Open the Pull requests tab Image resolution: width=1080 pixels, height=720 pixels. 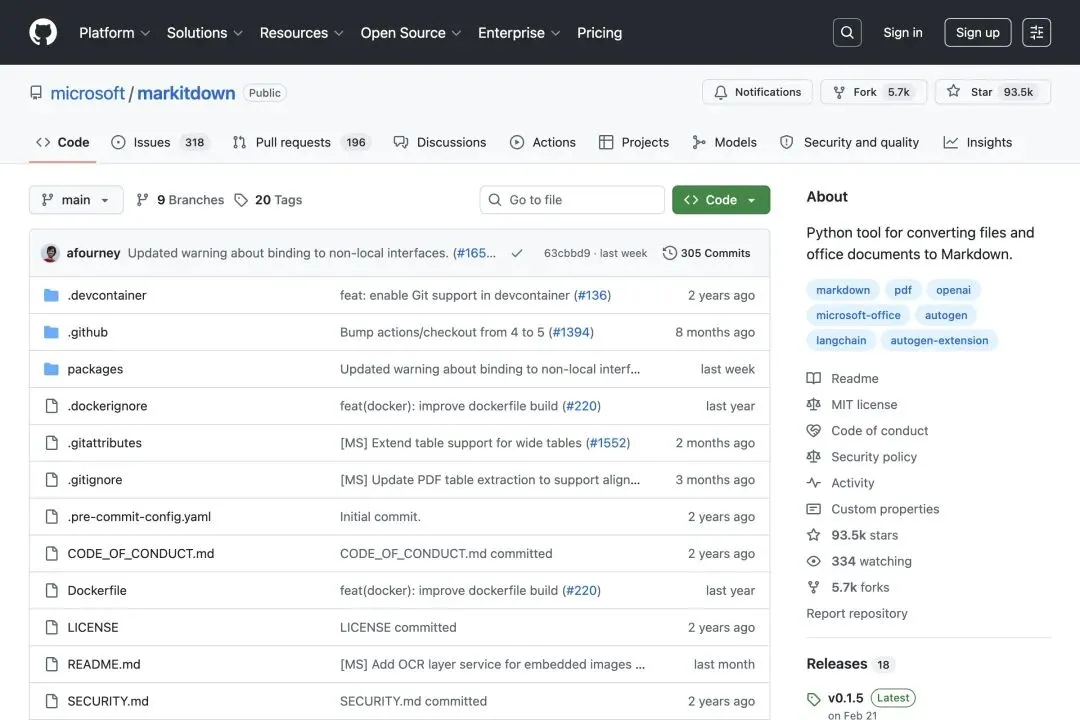click(292, 142)
